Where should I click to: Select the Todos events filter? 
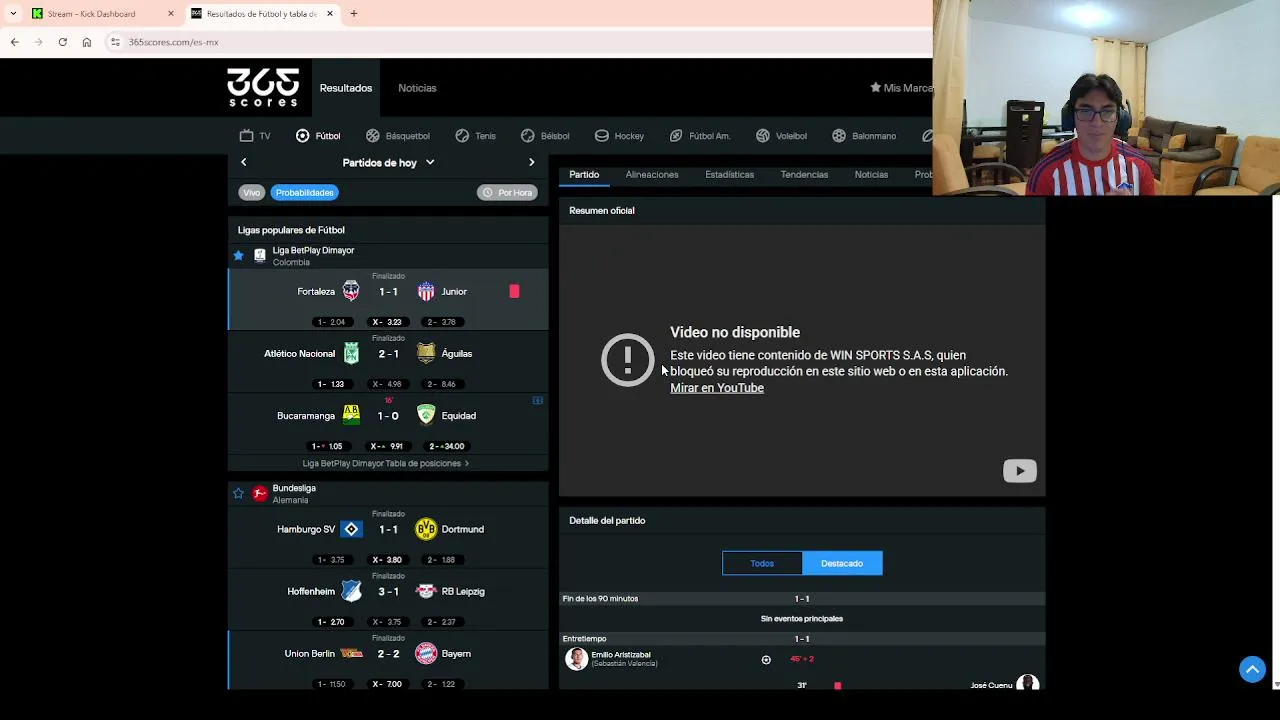(762, 563)
